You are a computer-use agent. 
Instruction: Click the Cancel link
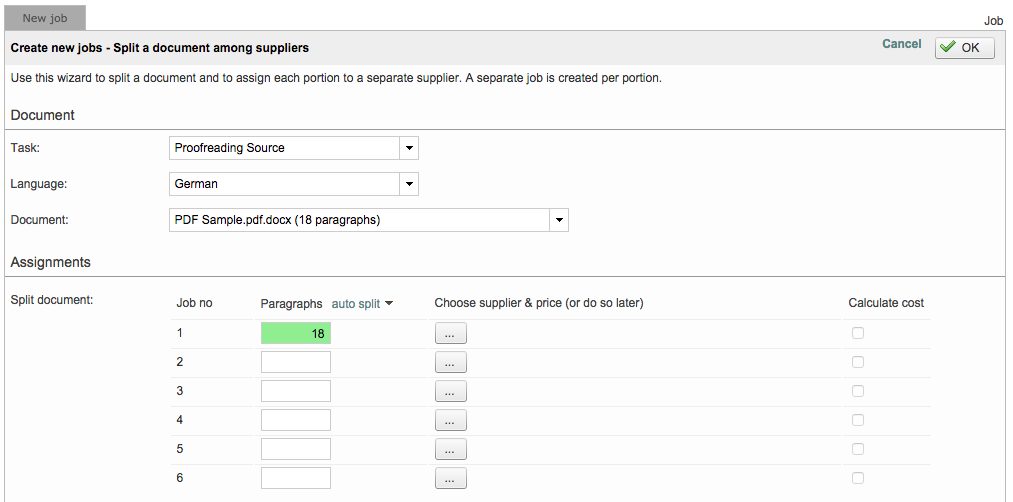[901, 44]
